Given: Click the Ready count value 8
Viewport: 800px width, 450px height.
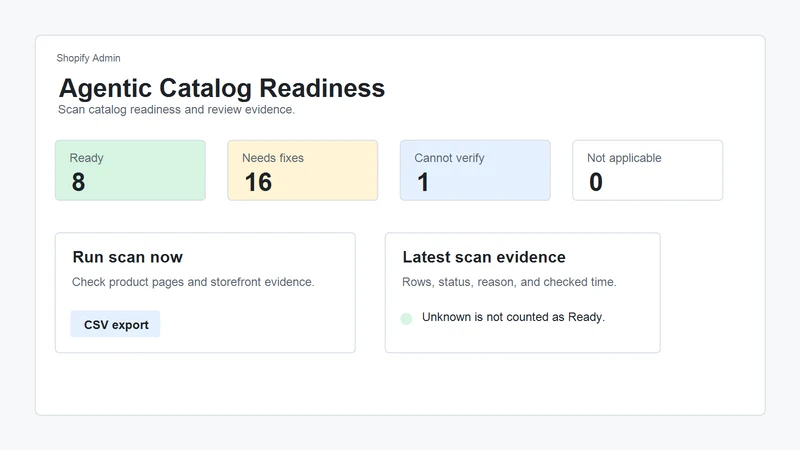Looking at the screenshot, I should pyautogui.click(x=78, y=182).
